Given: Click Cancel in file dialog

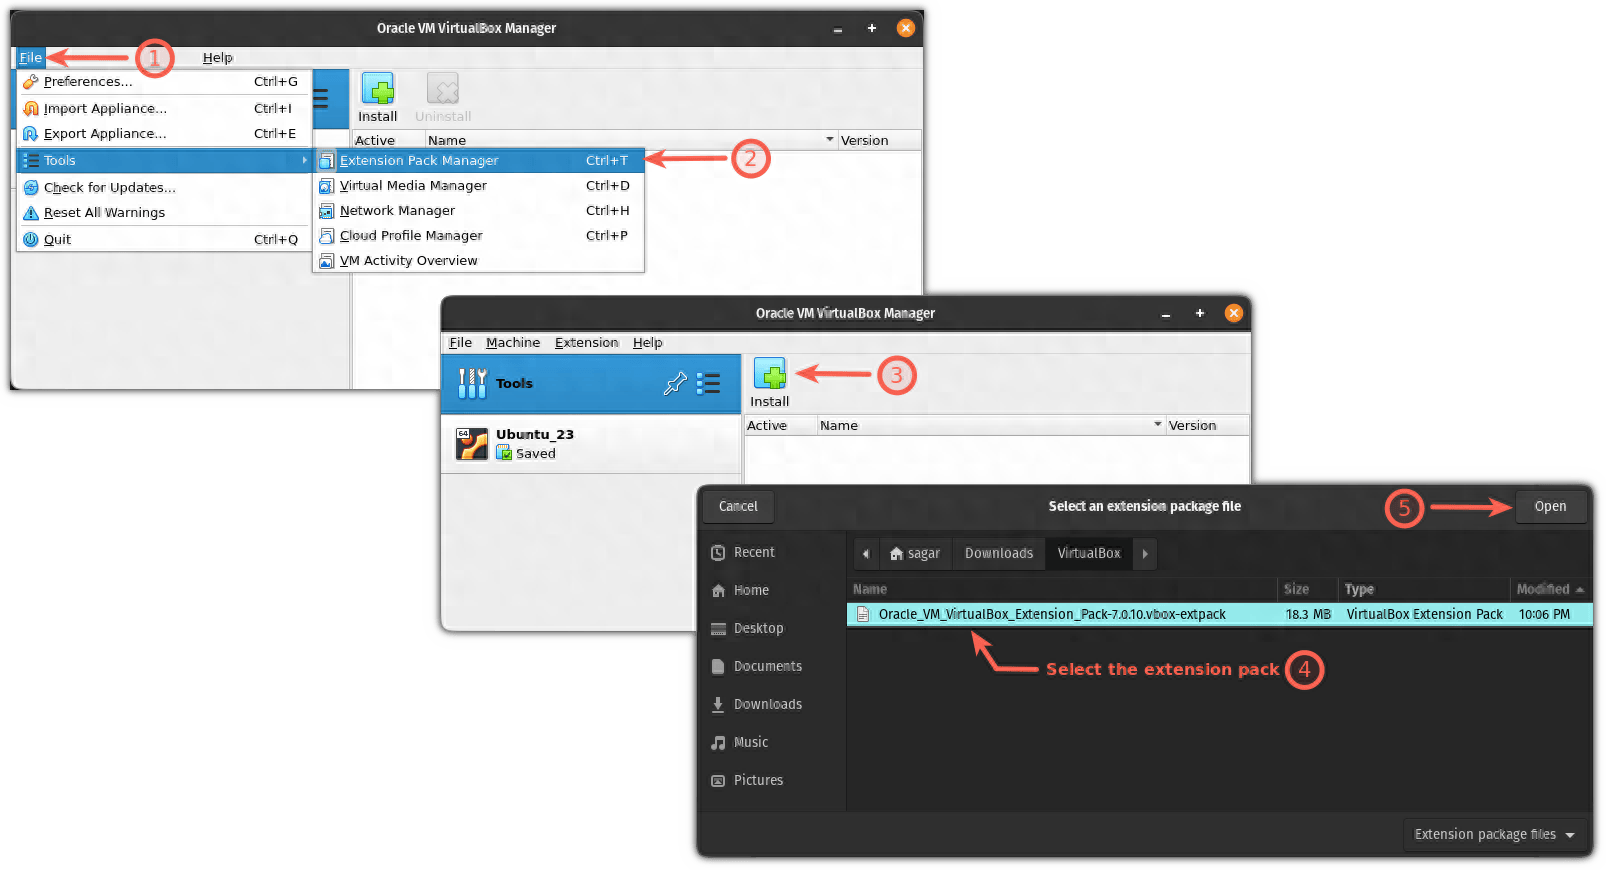Looking at the screenshot, I should [738, 507].
